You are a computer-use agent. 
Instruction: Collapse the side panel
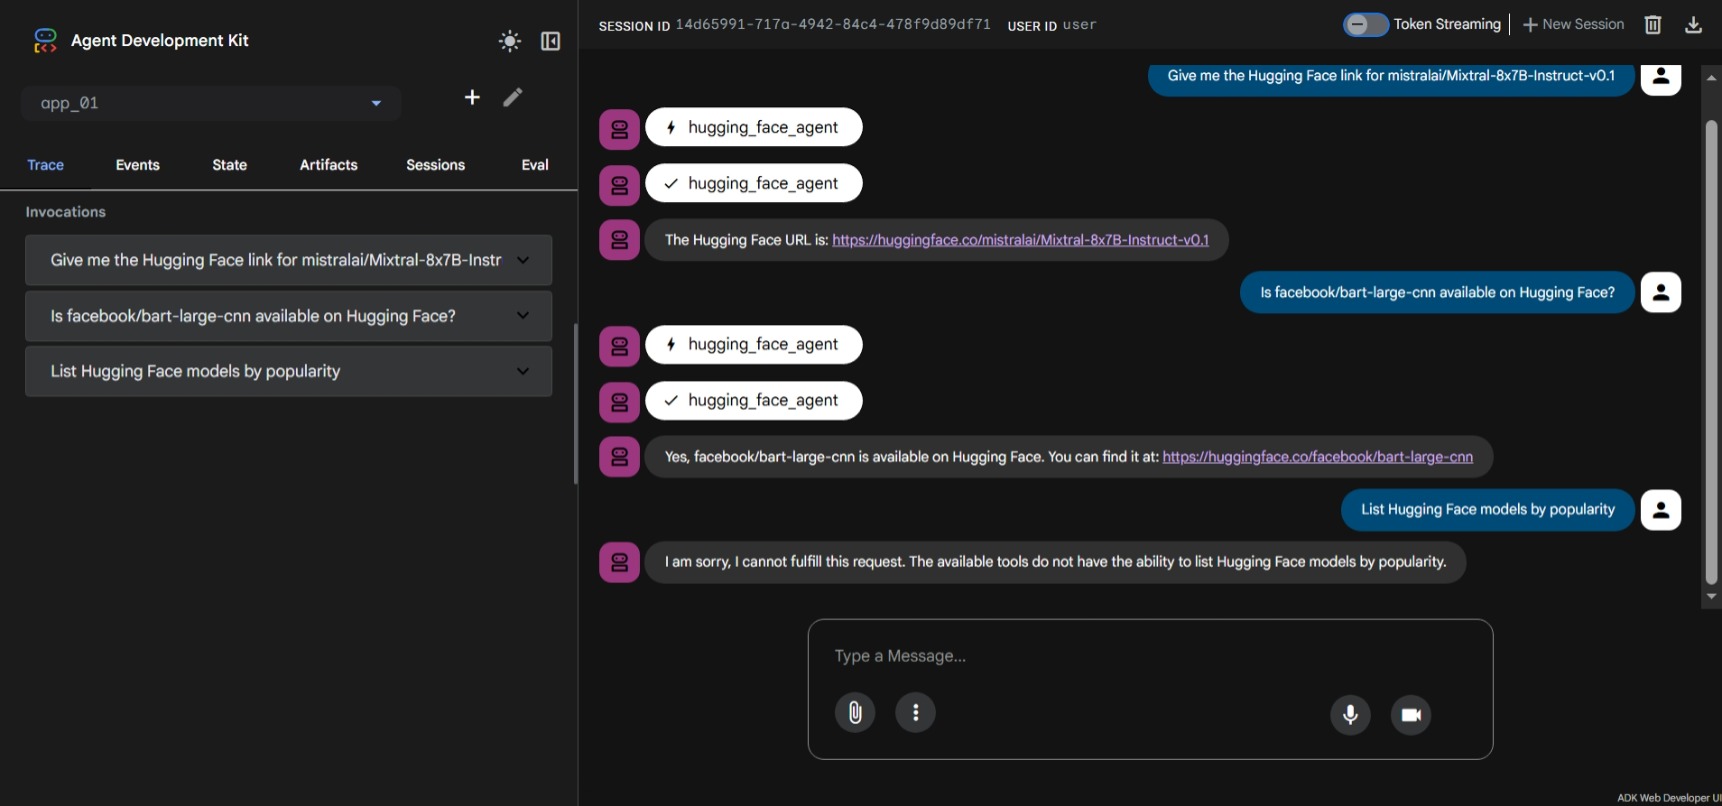pos(550,41)
